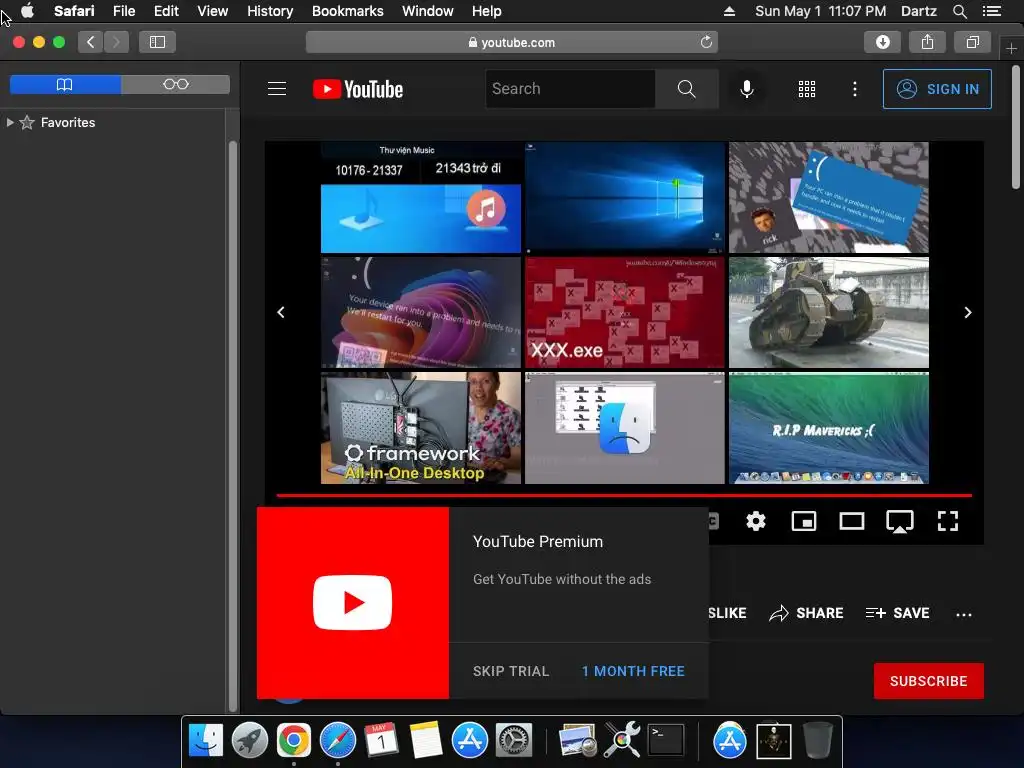Open the Apple menu
This screenshot has width=1024, height=768.
[27, 11]
